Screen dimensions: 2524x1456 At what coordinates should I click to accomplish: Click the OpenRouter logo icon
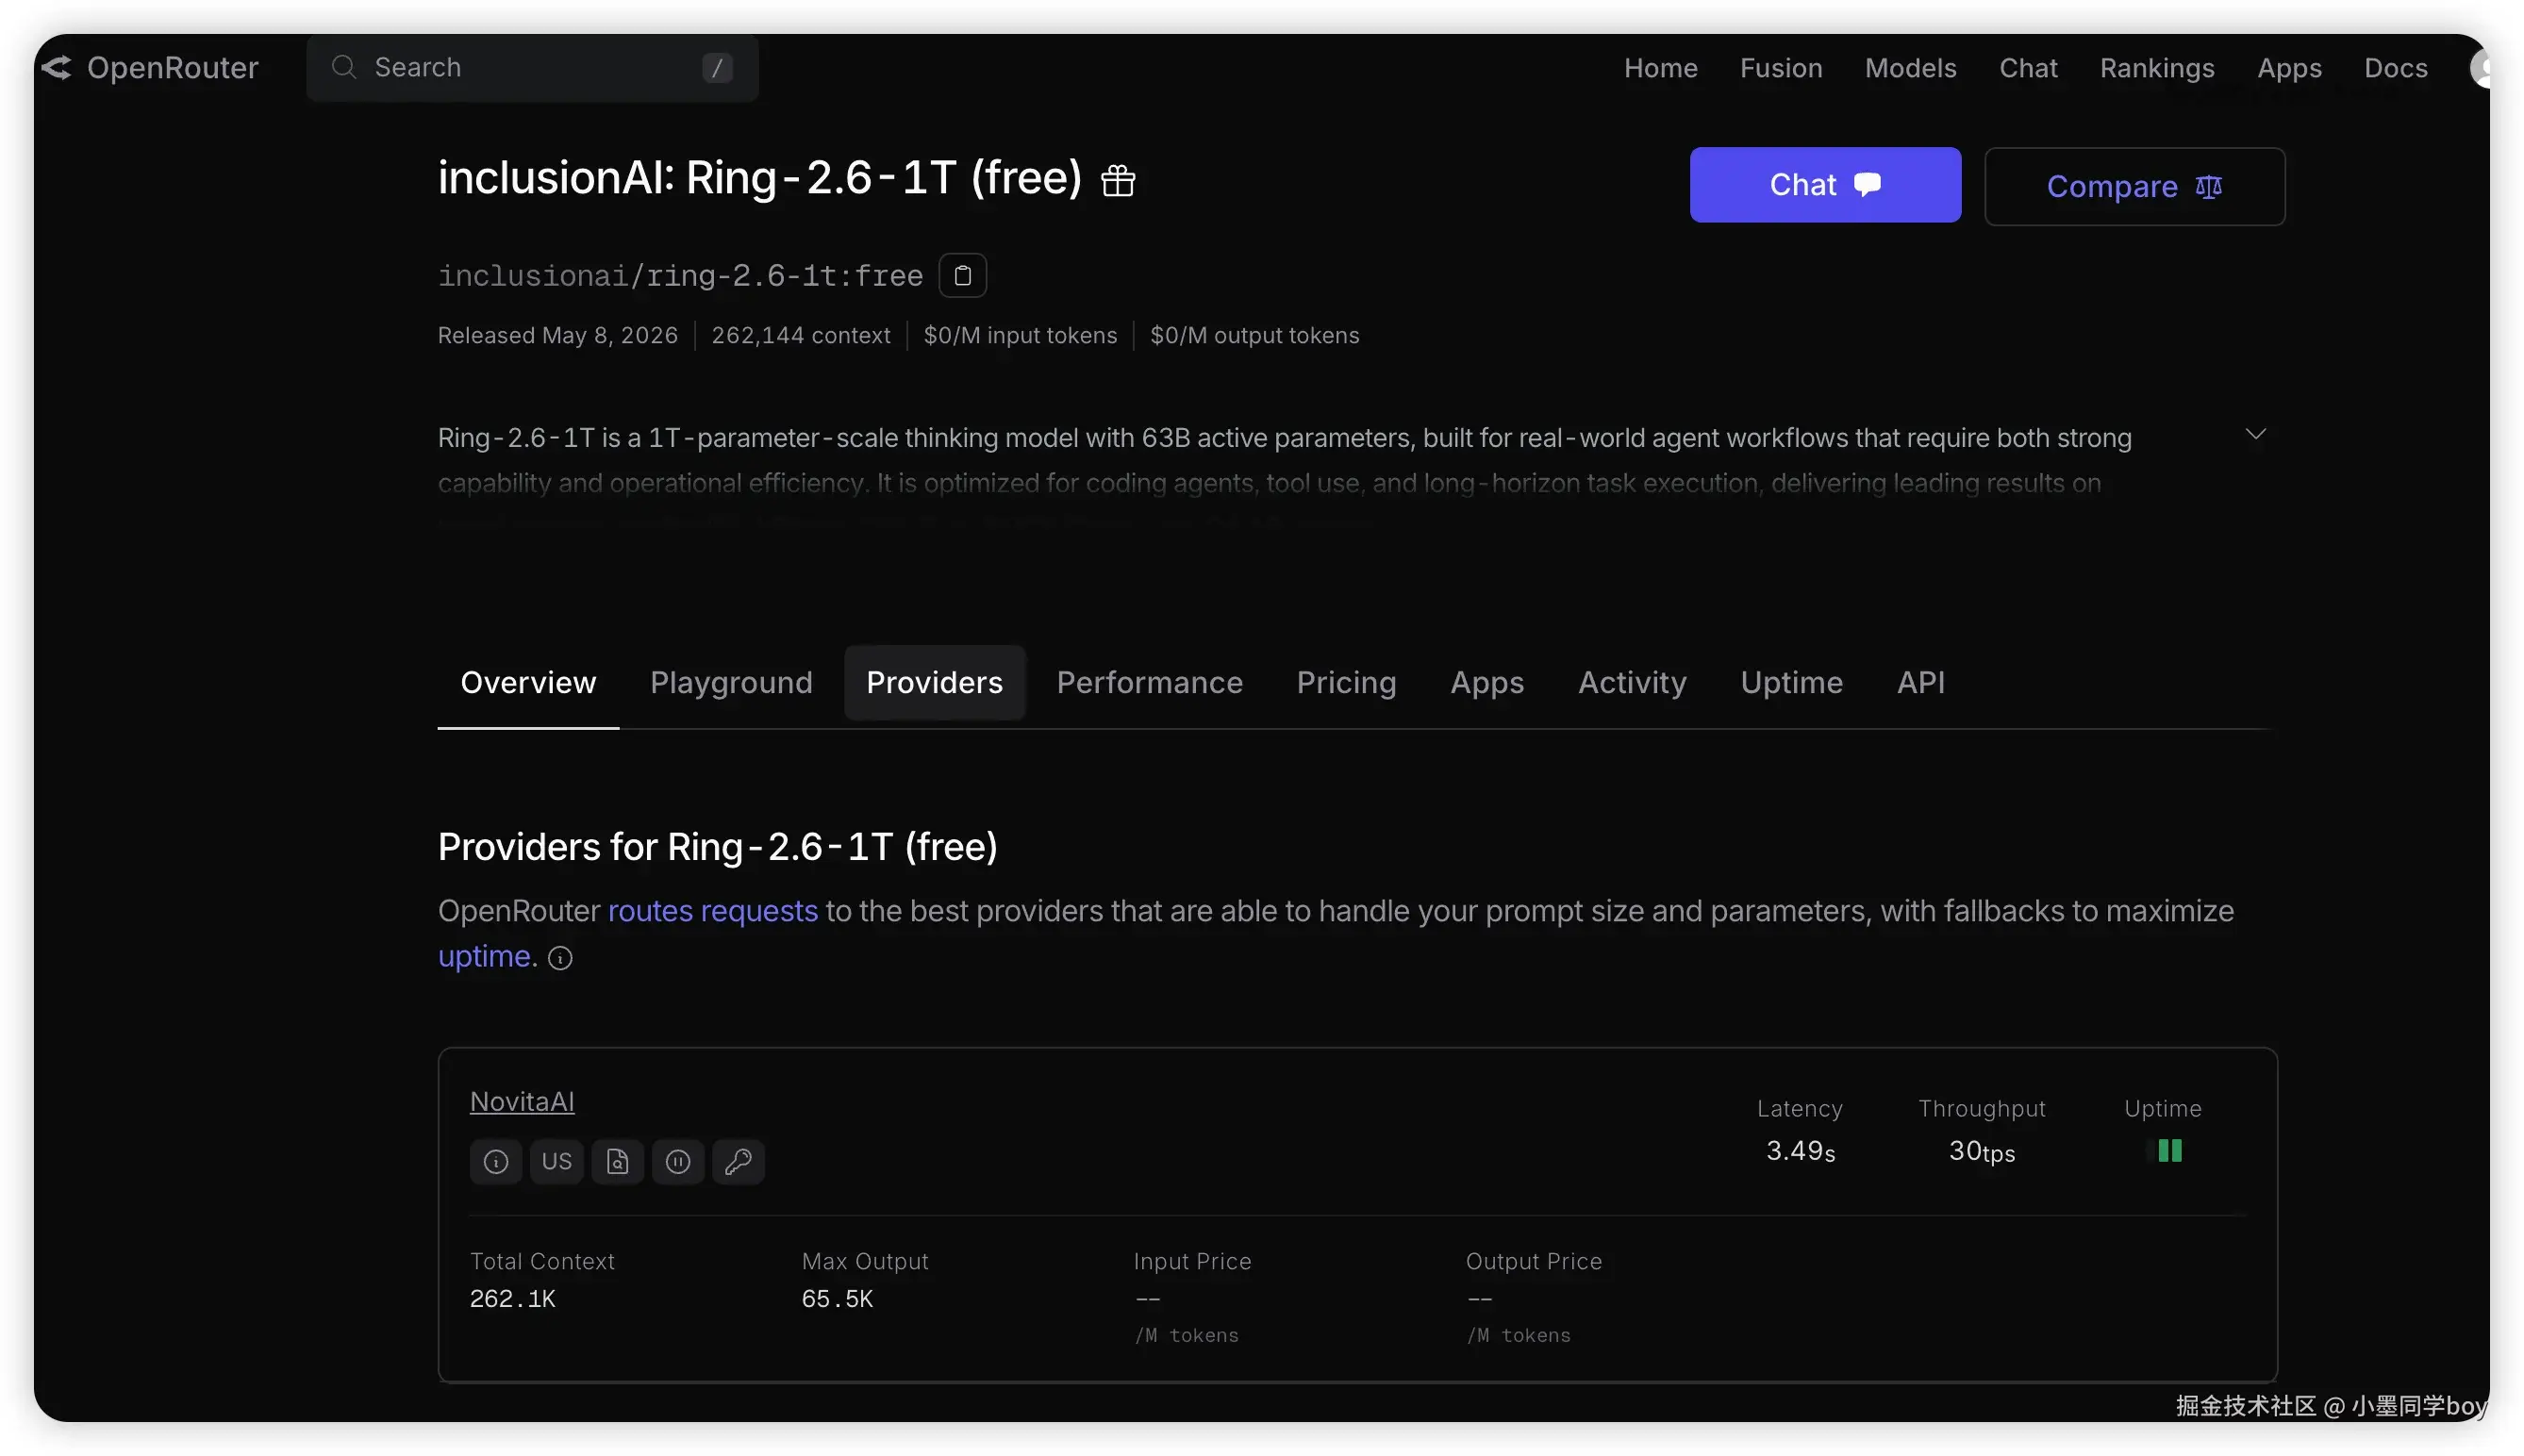[57, 67]
